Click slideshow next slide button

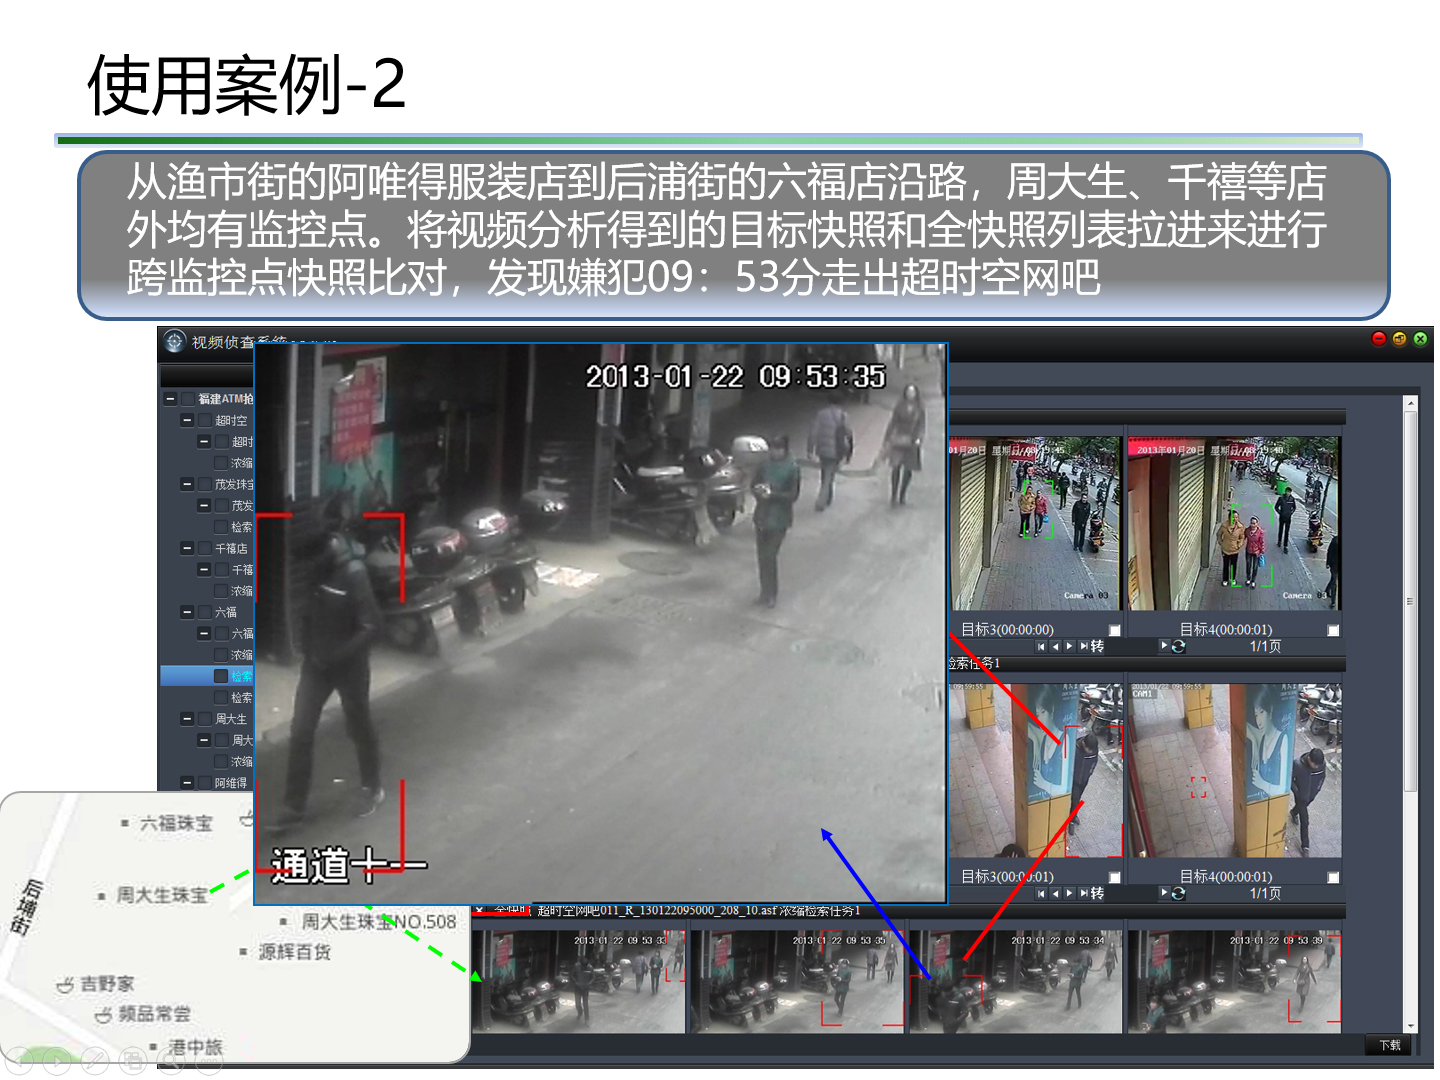click(x=57, y=1061)
